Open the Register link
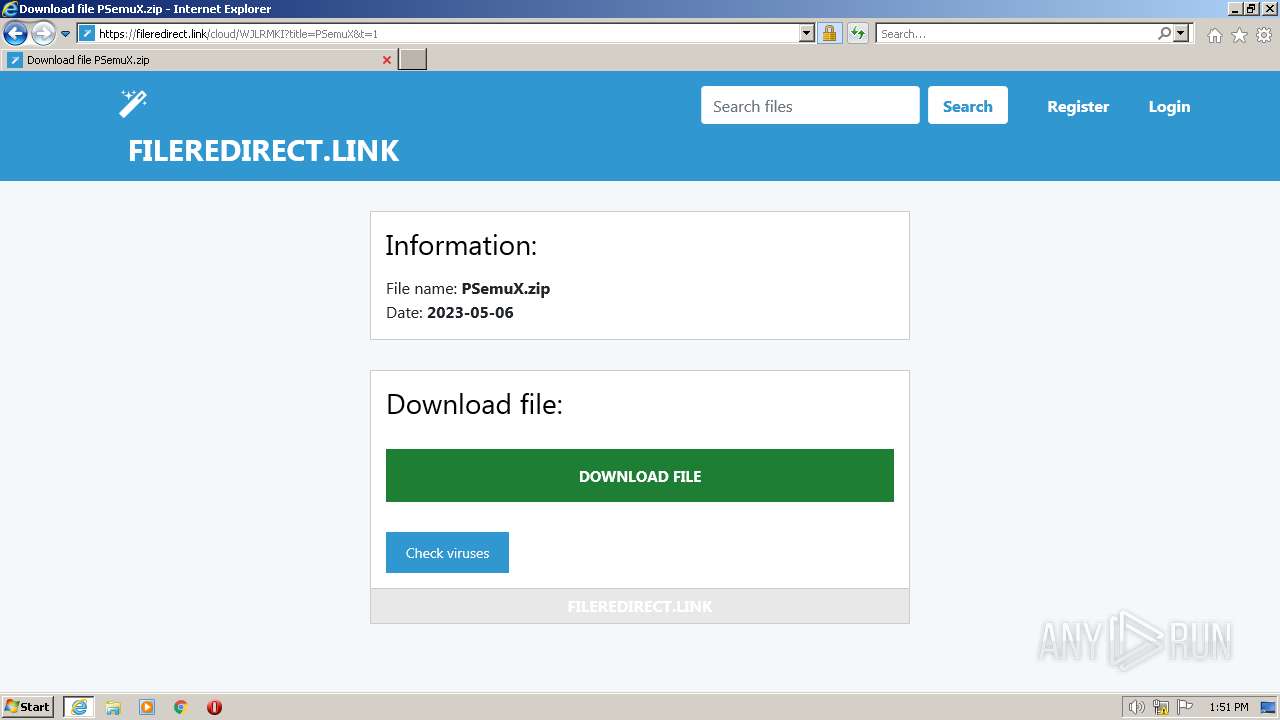The width and height of the screenshot is (1280, 720). pos(1078,106)
